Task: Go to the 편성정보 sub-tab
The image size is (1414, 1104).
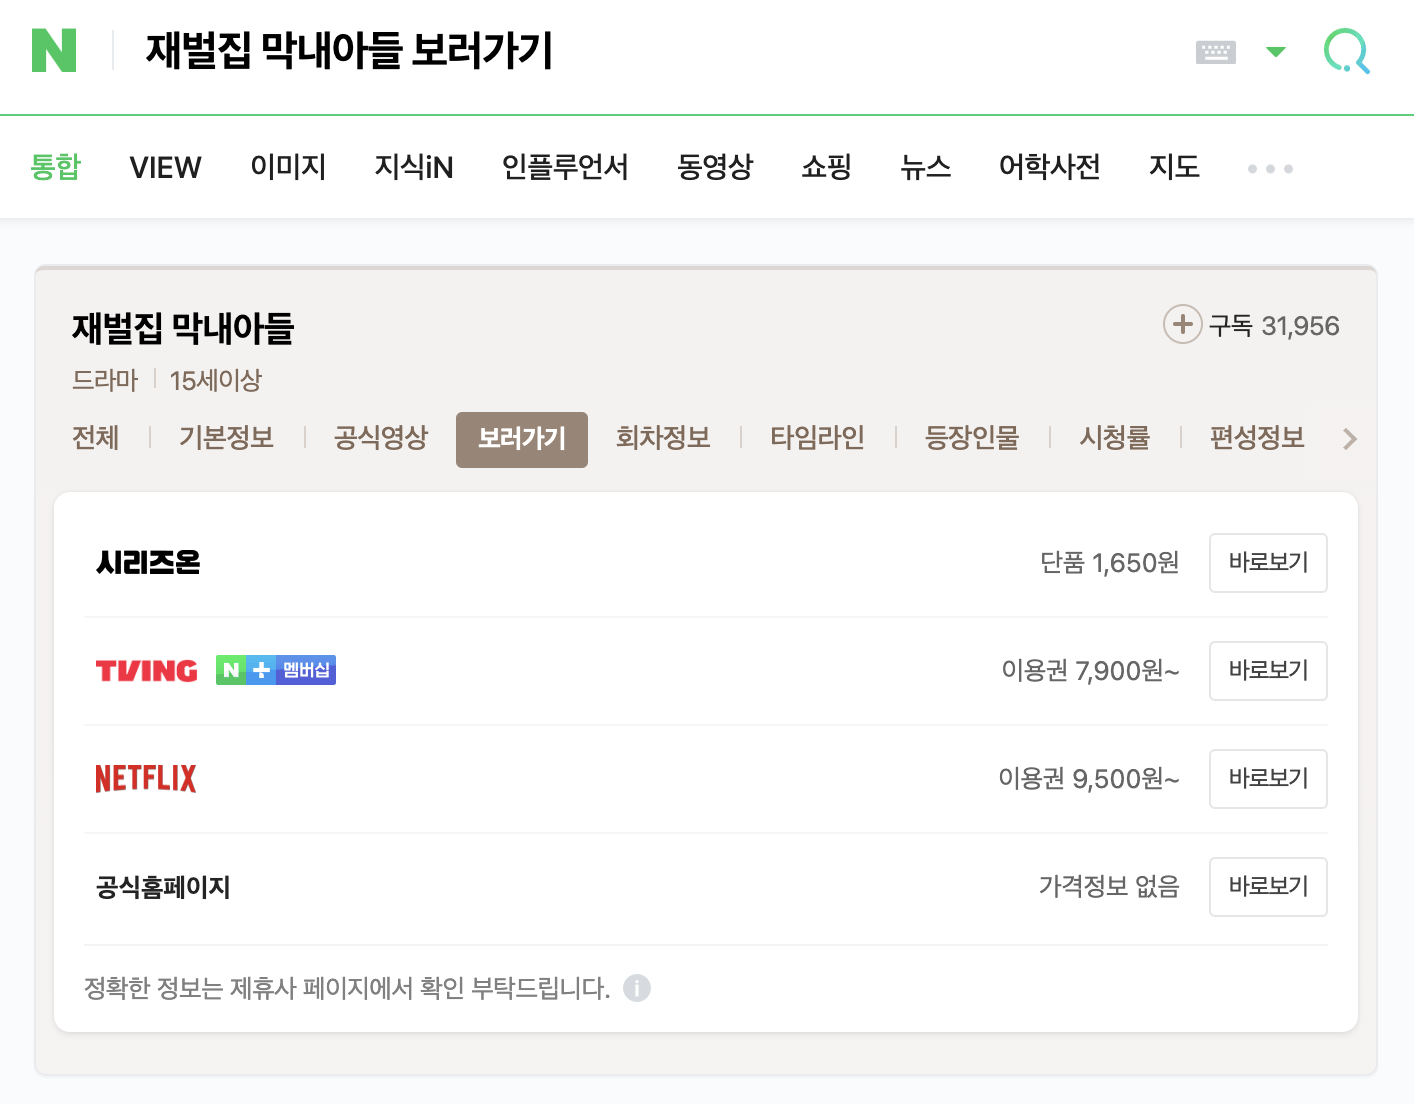Action: tap(1257, 438)
